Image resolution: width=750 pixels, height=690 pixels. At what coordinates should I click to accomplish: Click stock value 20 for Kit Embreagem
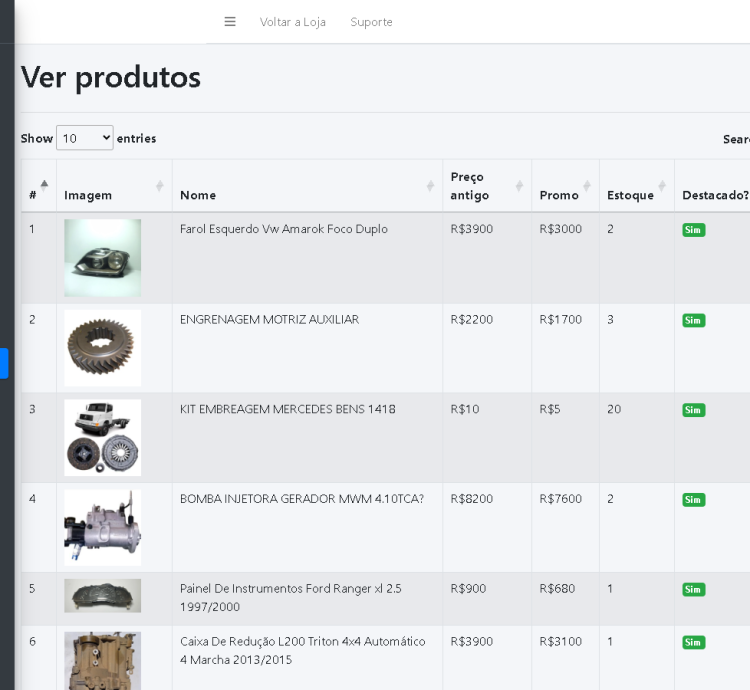click(614, 409)
